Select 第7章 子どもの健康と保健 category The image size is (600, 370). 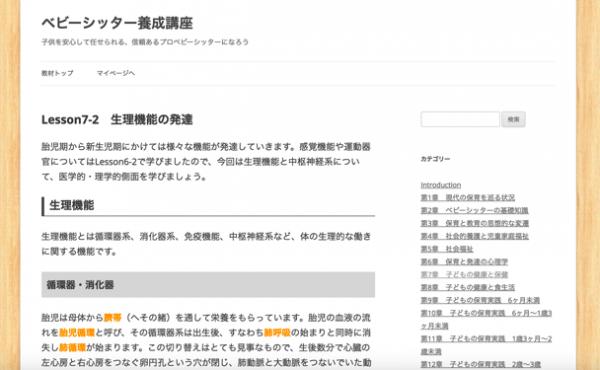(x=464, y=275)
